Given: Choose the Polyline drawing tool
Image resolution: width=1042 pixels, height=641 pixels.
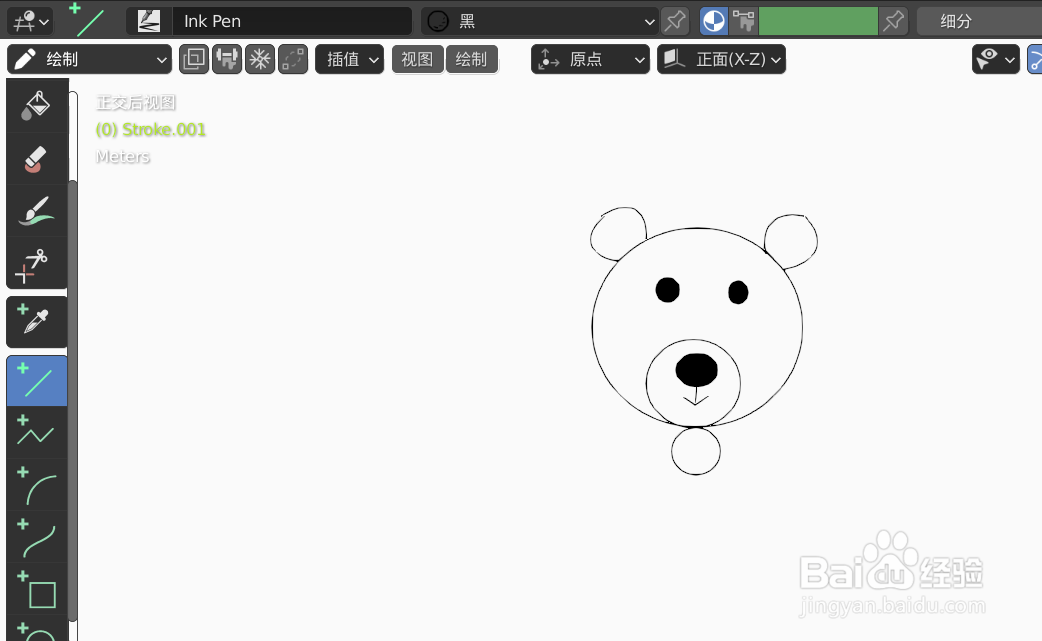Looking at the screenshot, I should tap(37, 432).
